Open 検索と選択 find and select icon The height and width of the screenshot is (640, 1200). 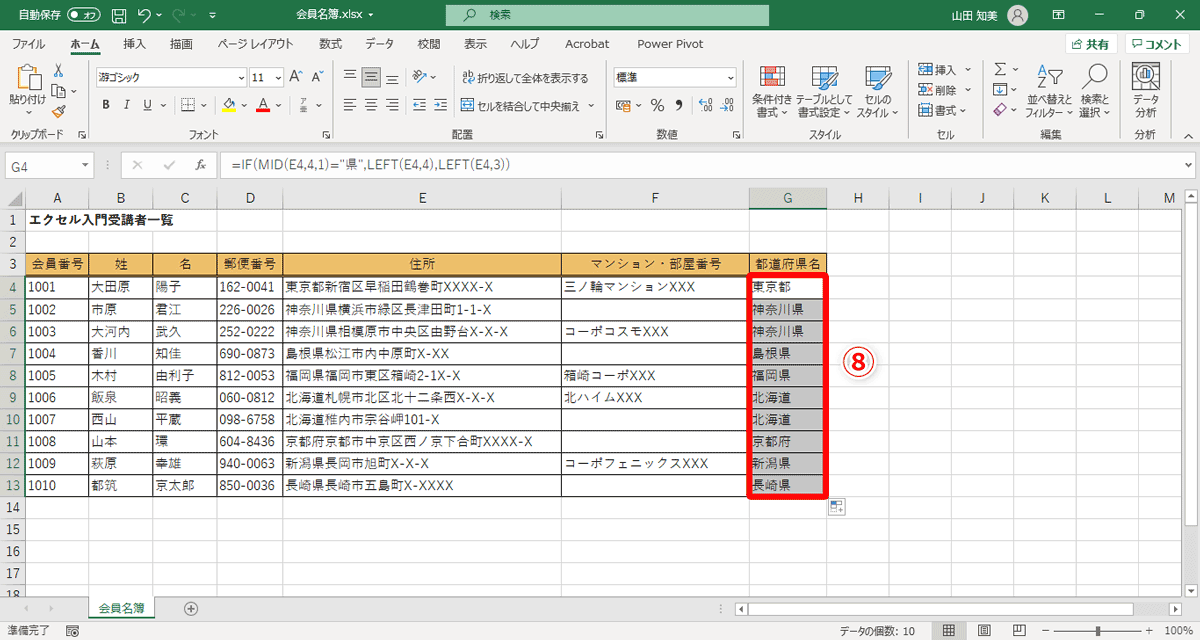tap(1094, 90)
